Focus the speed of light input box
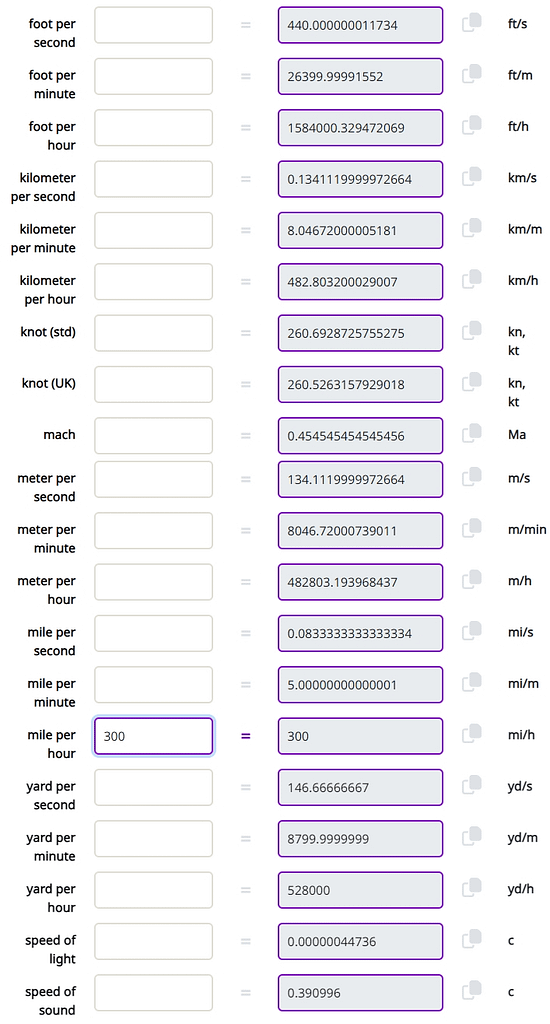550x1024 pixels. coord(154,941)
